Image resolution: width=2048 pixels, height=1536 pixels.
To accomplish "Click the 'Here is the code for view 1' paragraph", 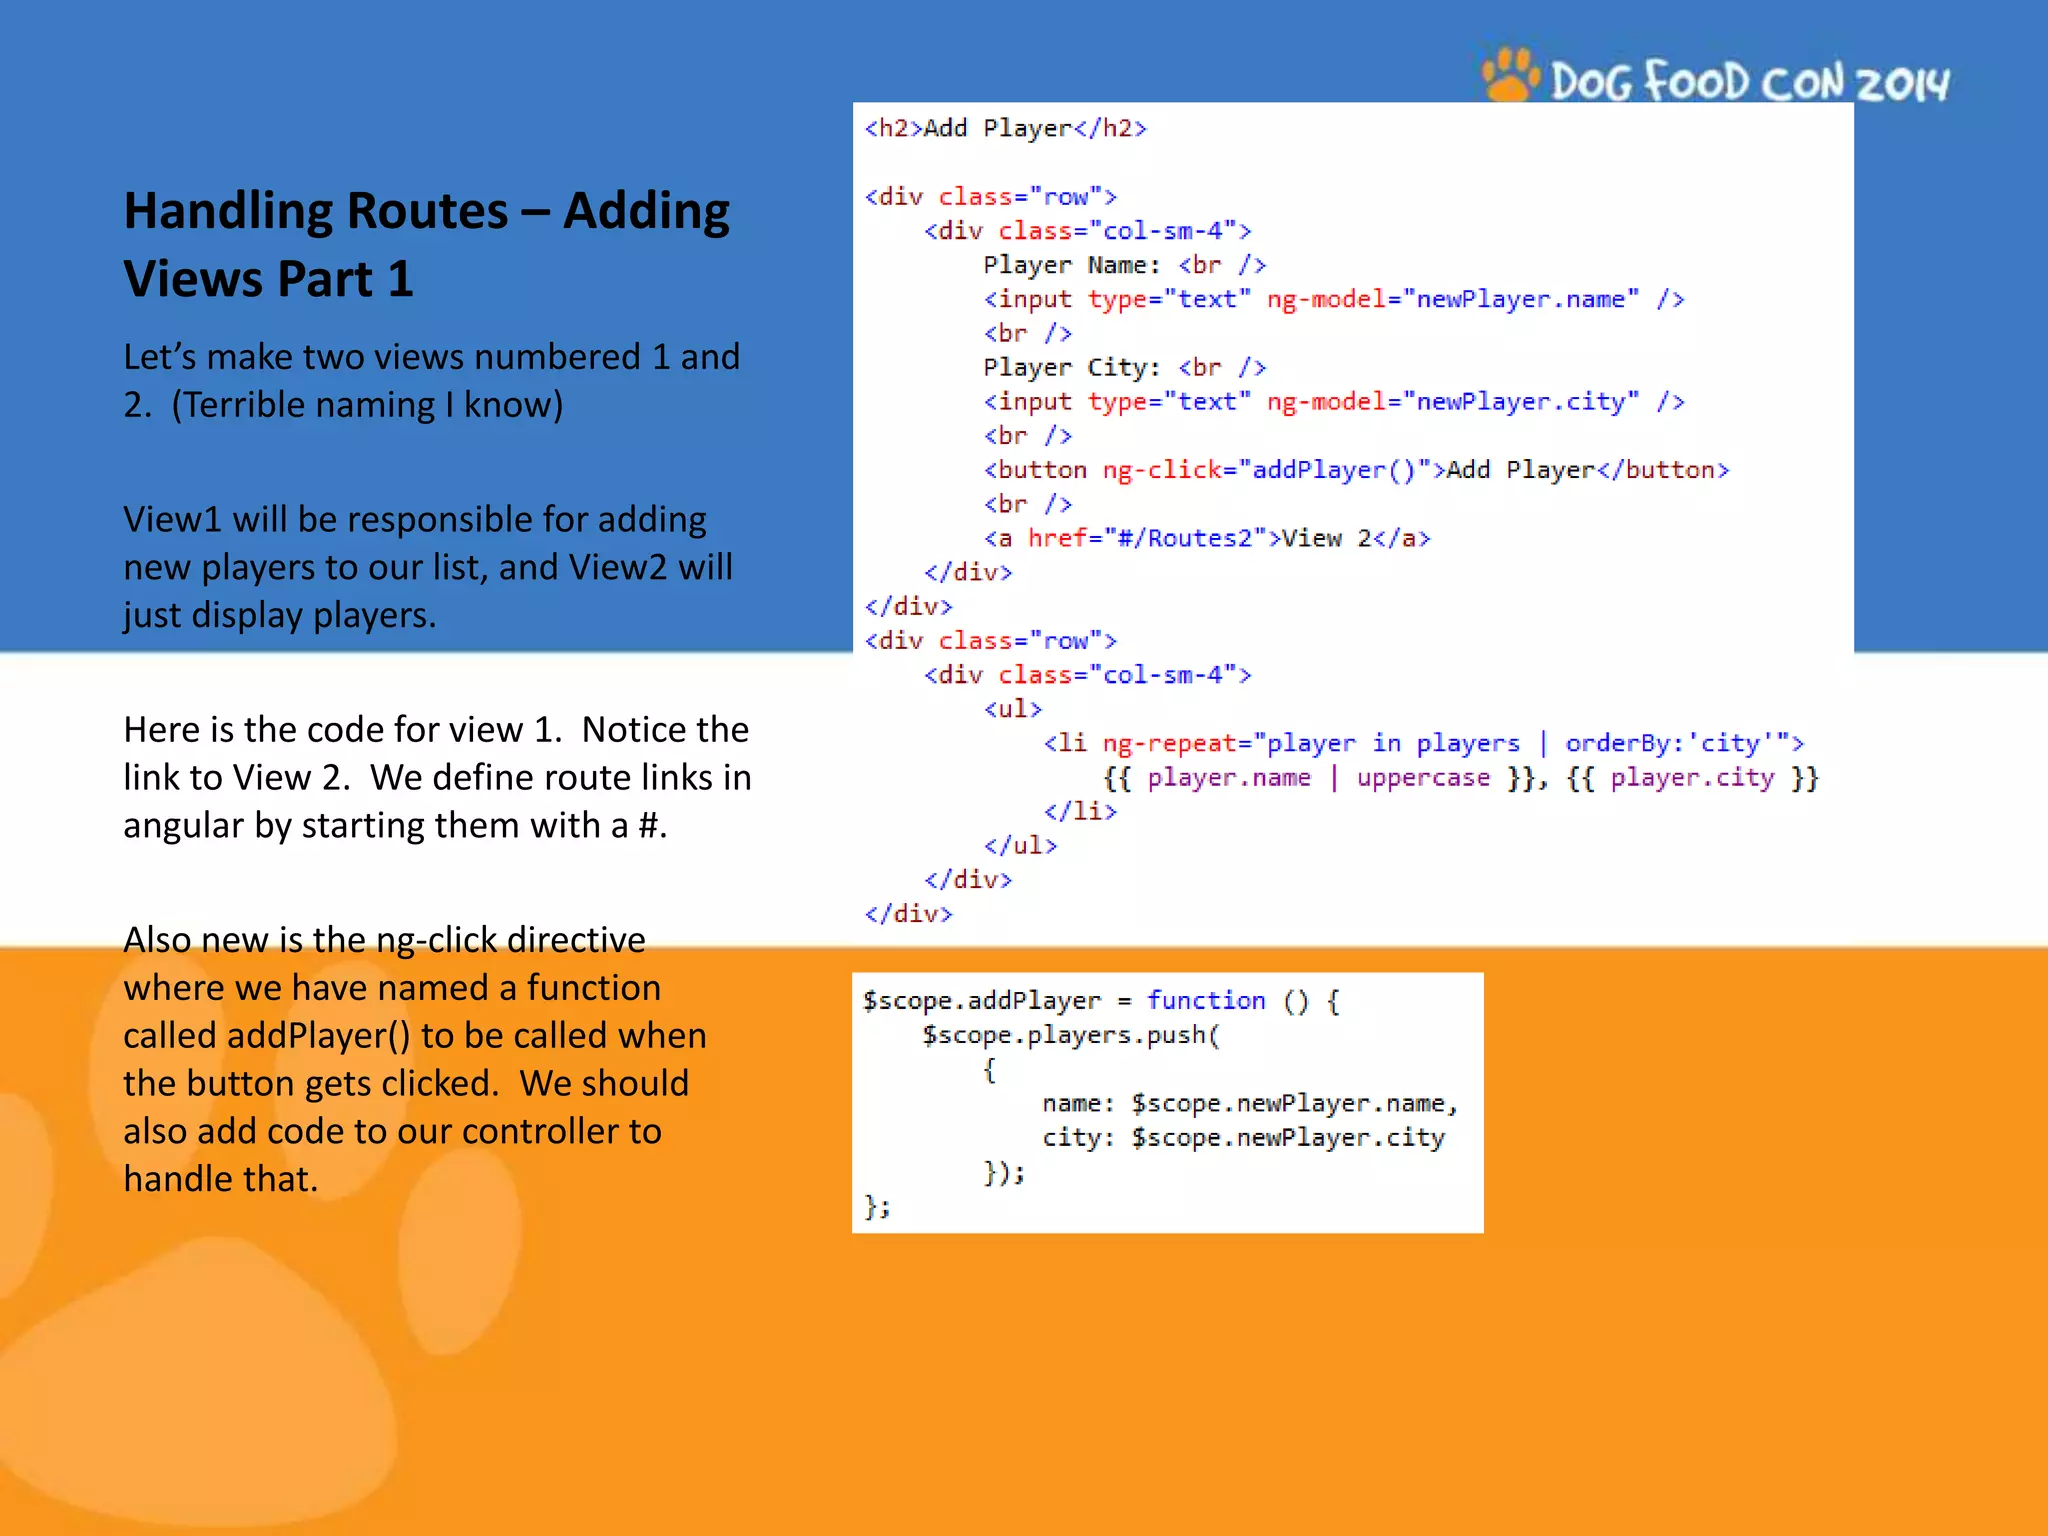I will [437, 777].
